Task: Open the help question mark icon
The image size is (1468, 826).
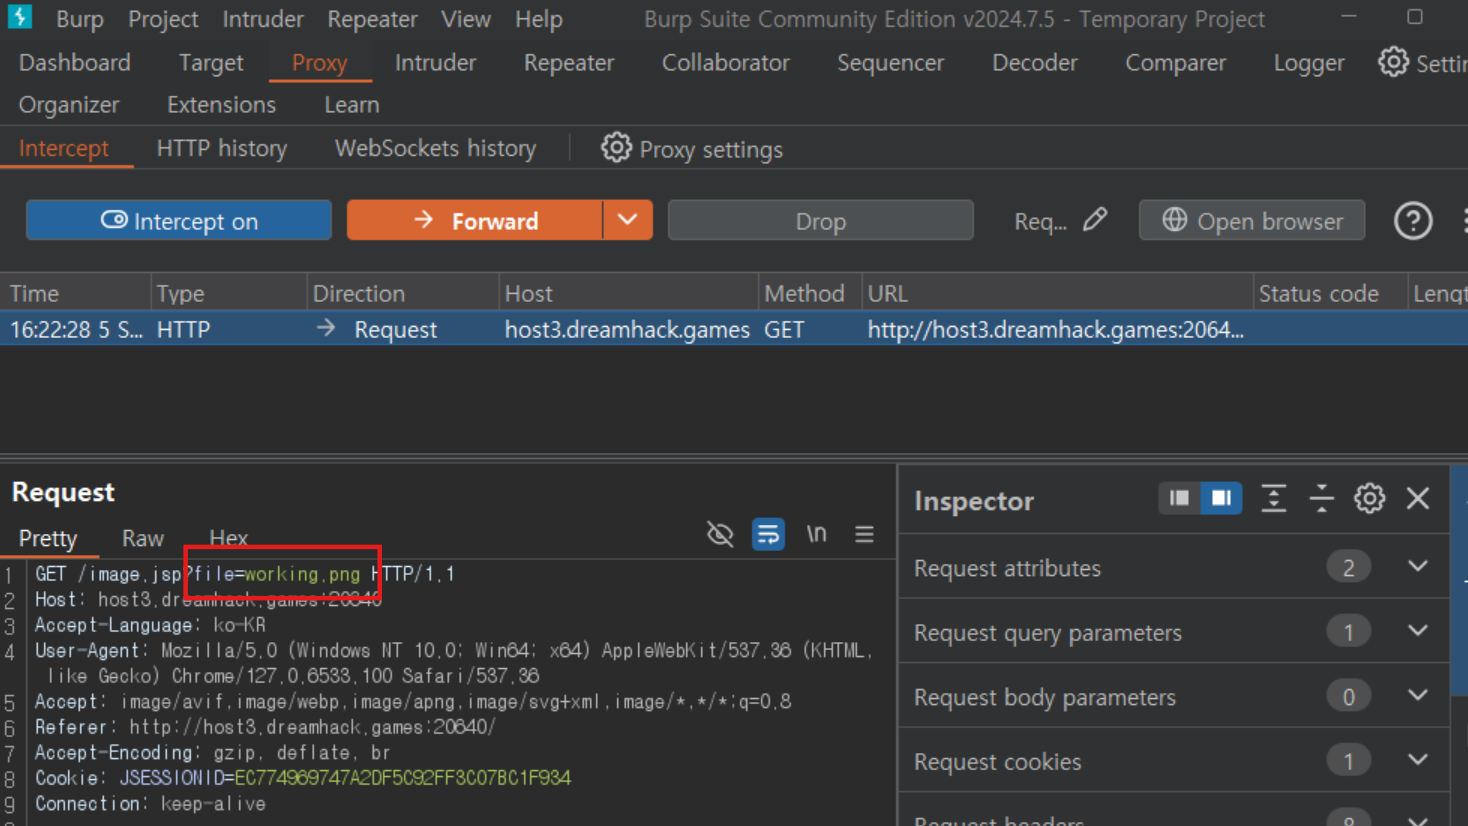Action: click(1413, 221)
